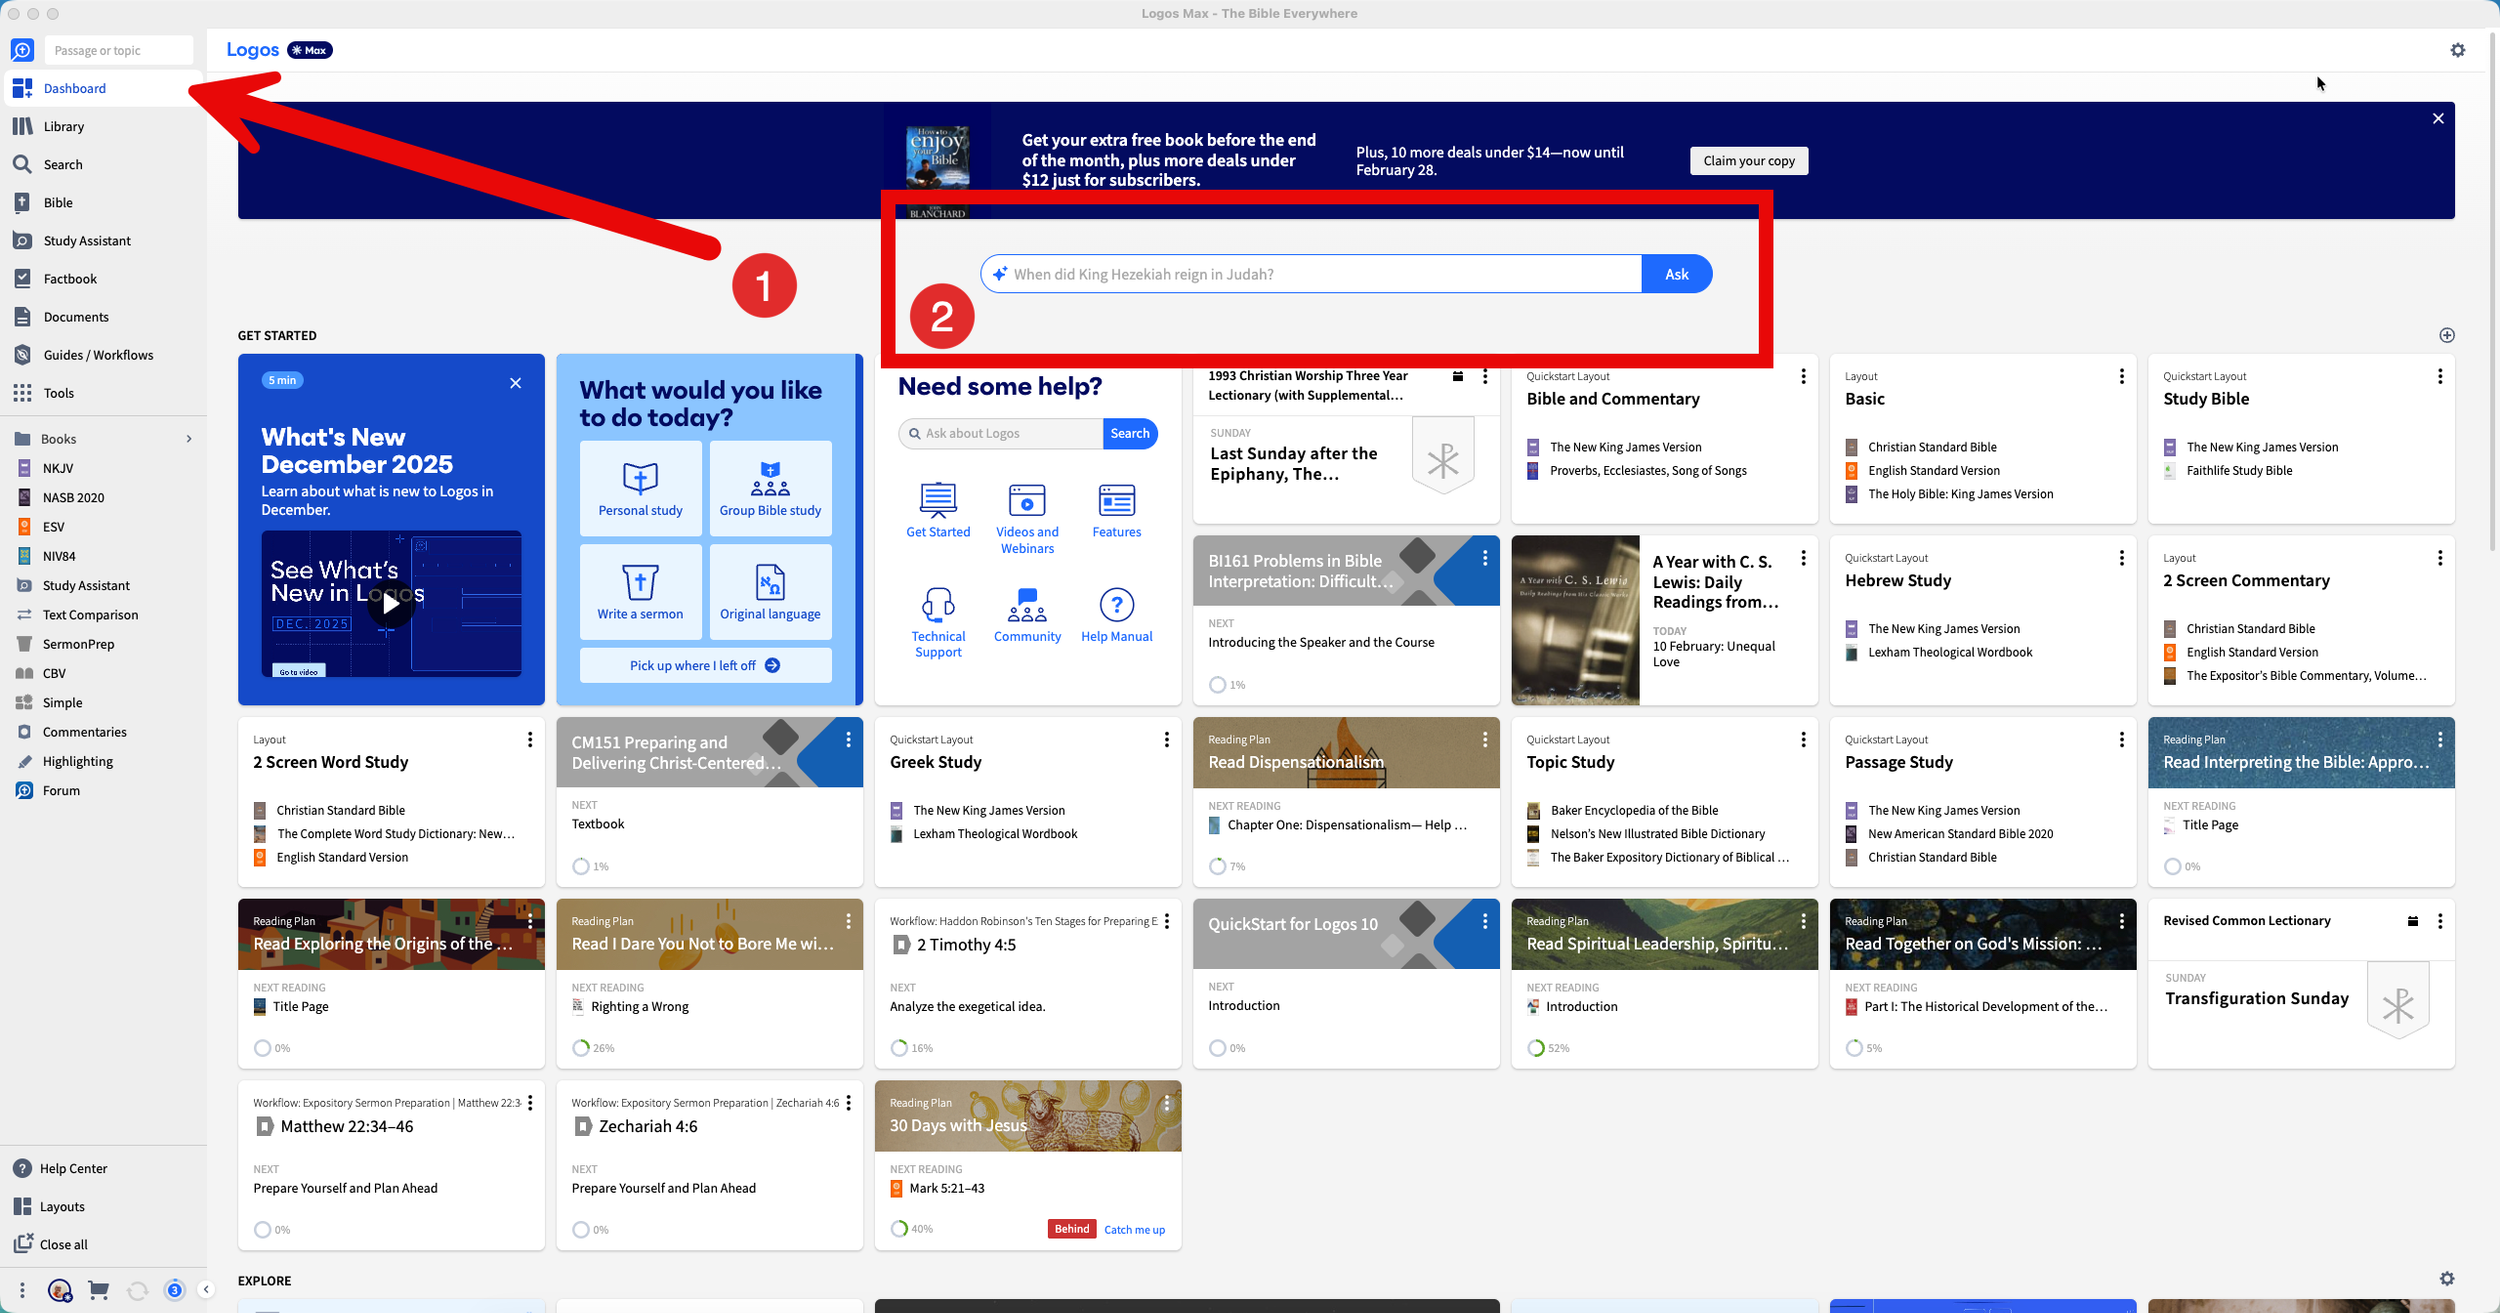
Task: Click the Claim your copy button
Action: point(1748,161)
